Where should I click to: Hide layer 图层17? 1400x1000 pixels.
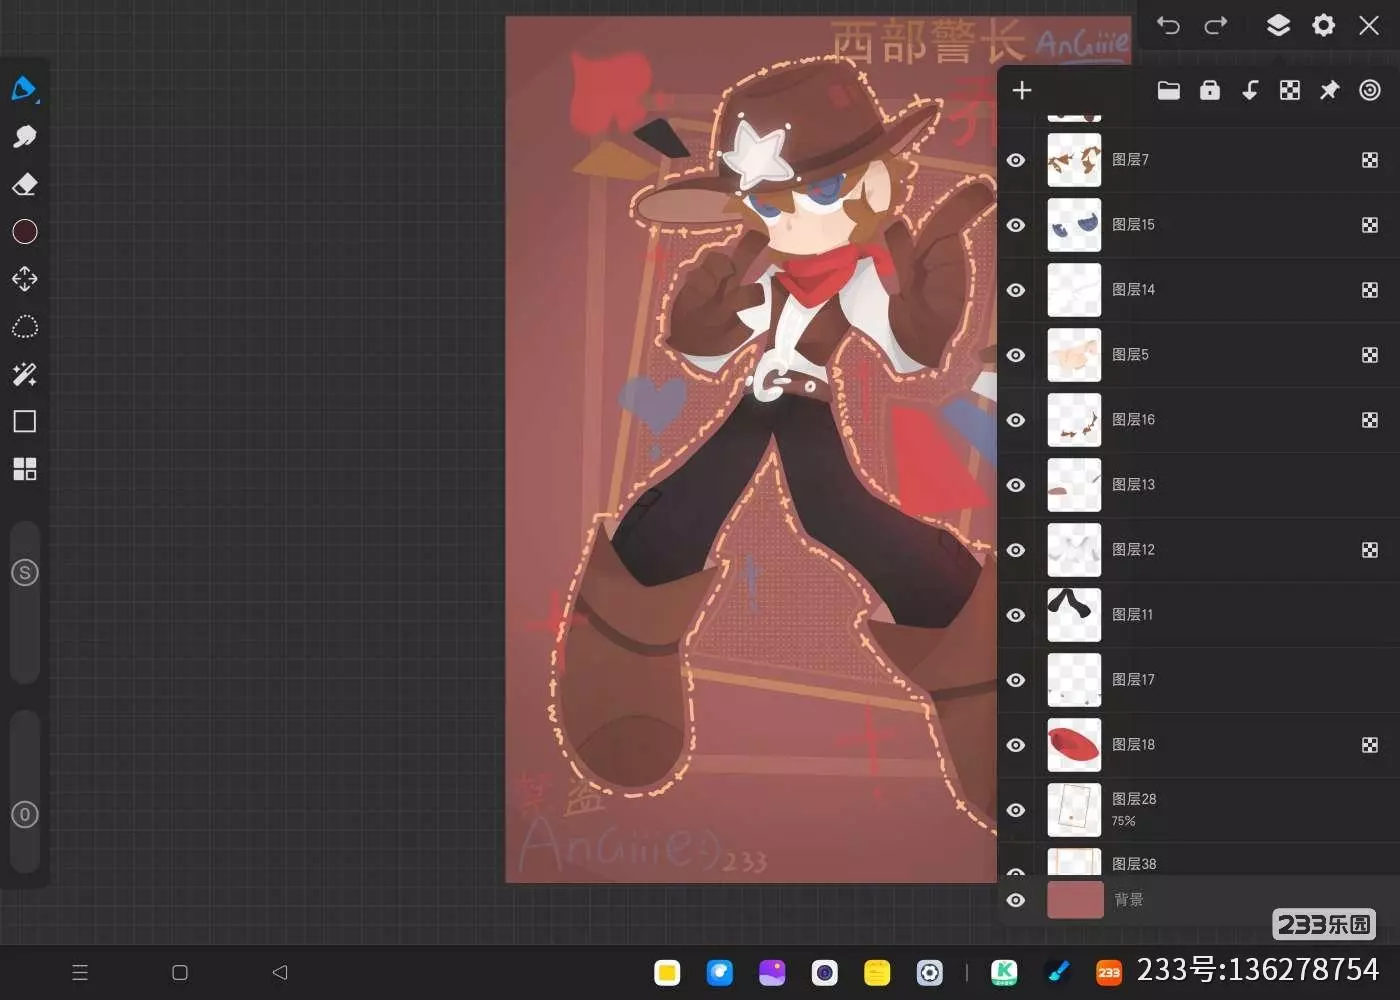(x=1016, y=680)
